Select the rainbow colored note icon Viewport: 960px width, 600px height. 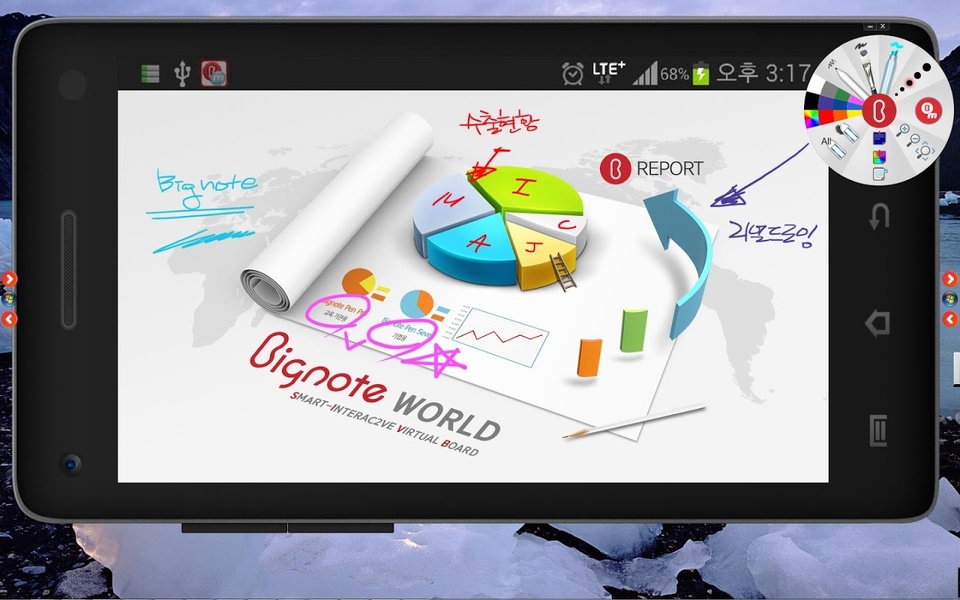pyautogui.click(x=880, y=157)
